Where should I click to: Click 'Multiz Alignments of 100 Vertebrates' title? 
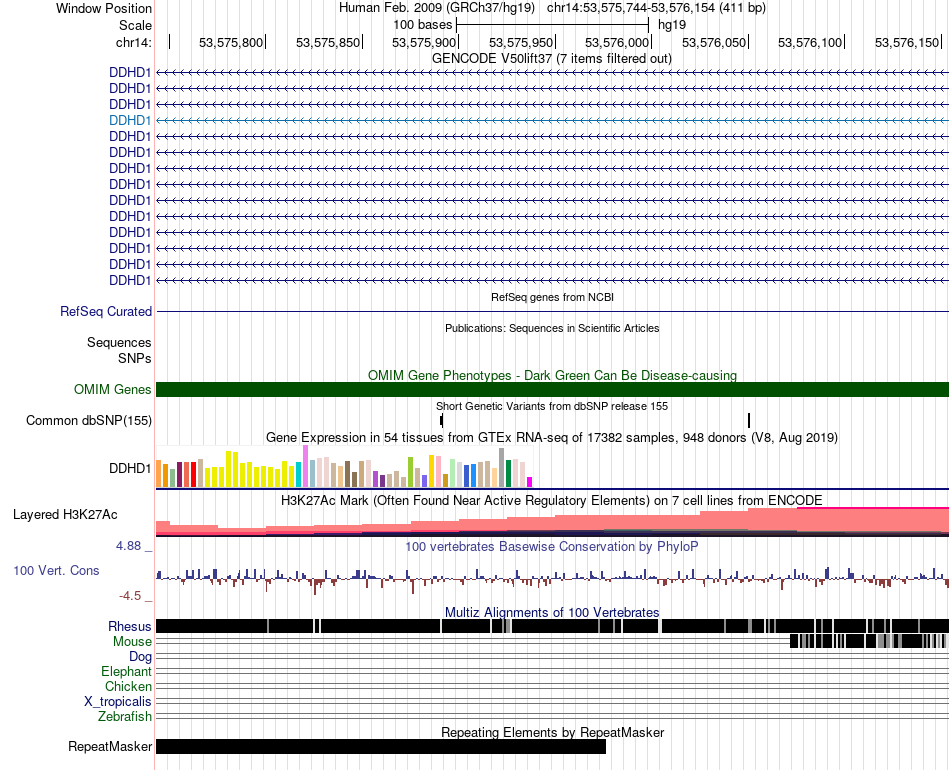pos(552,612)
